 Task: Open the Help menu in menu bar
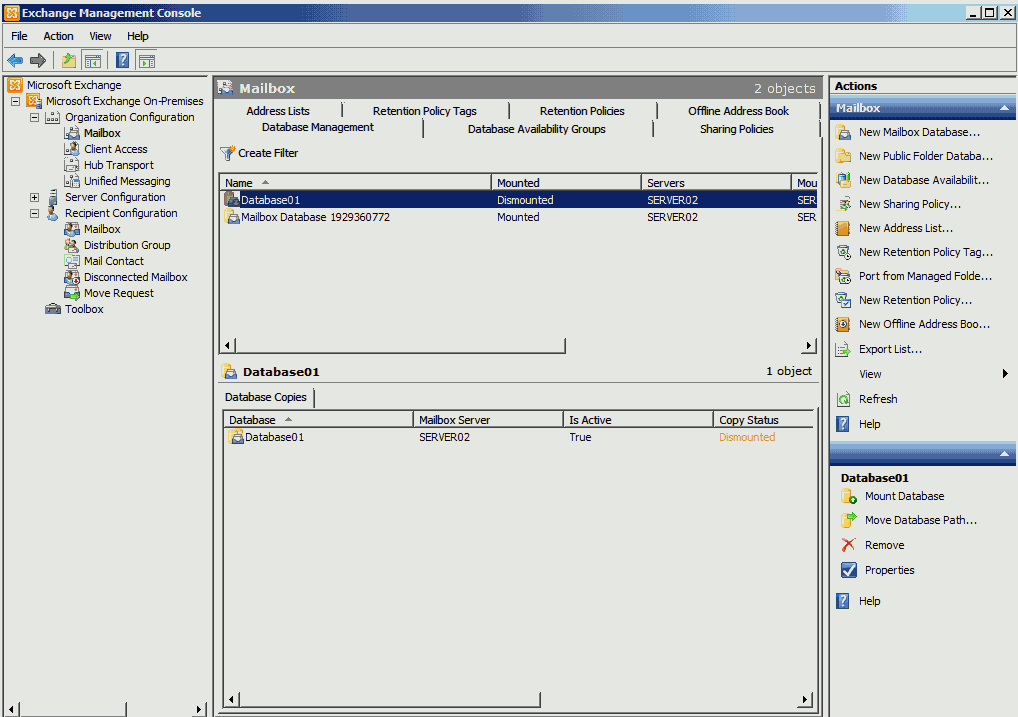click(x=138, y=36)
